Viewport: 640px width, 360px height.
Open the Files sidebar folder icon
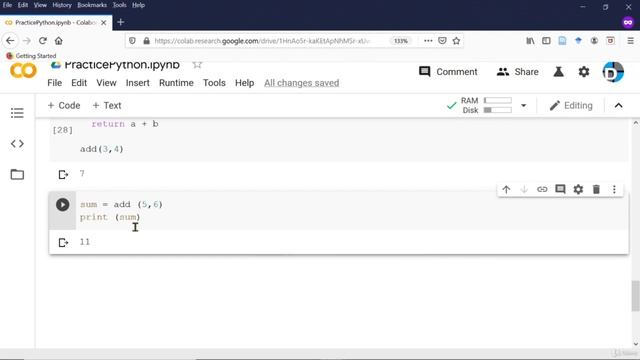tap(17, 175)
